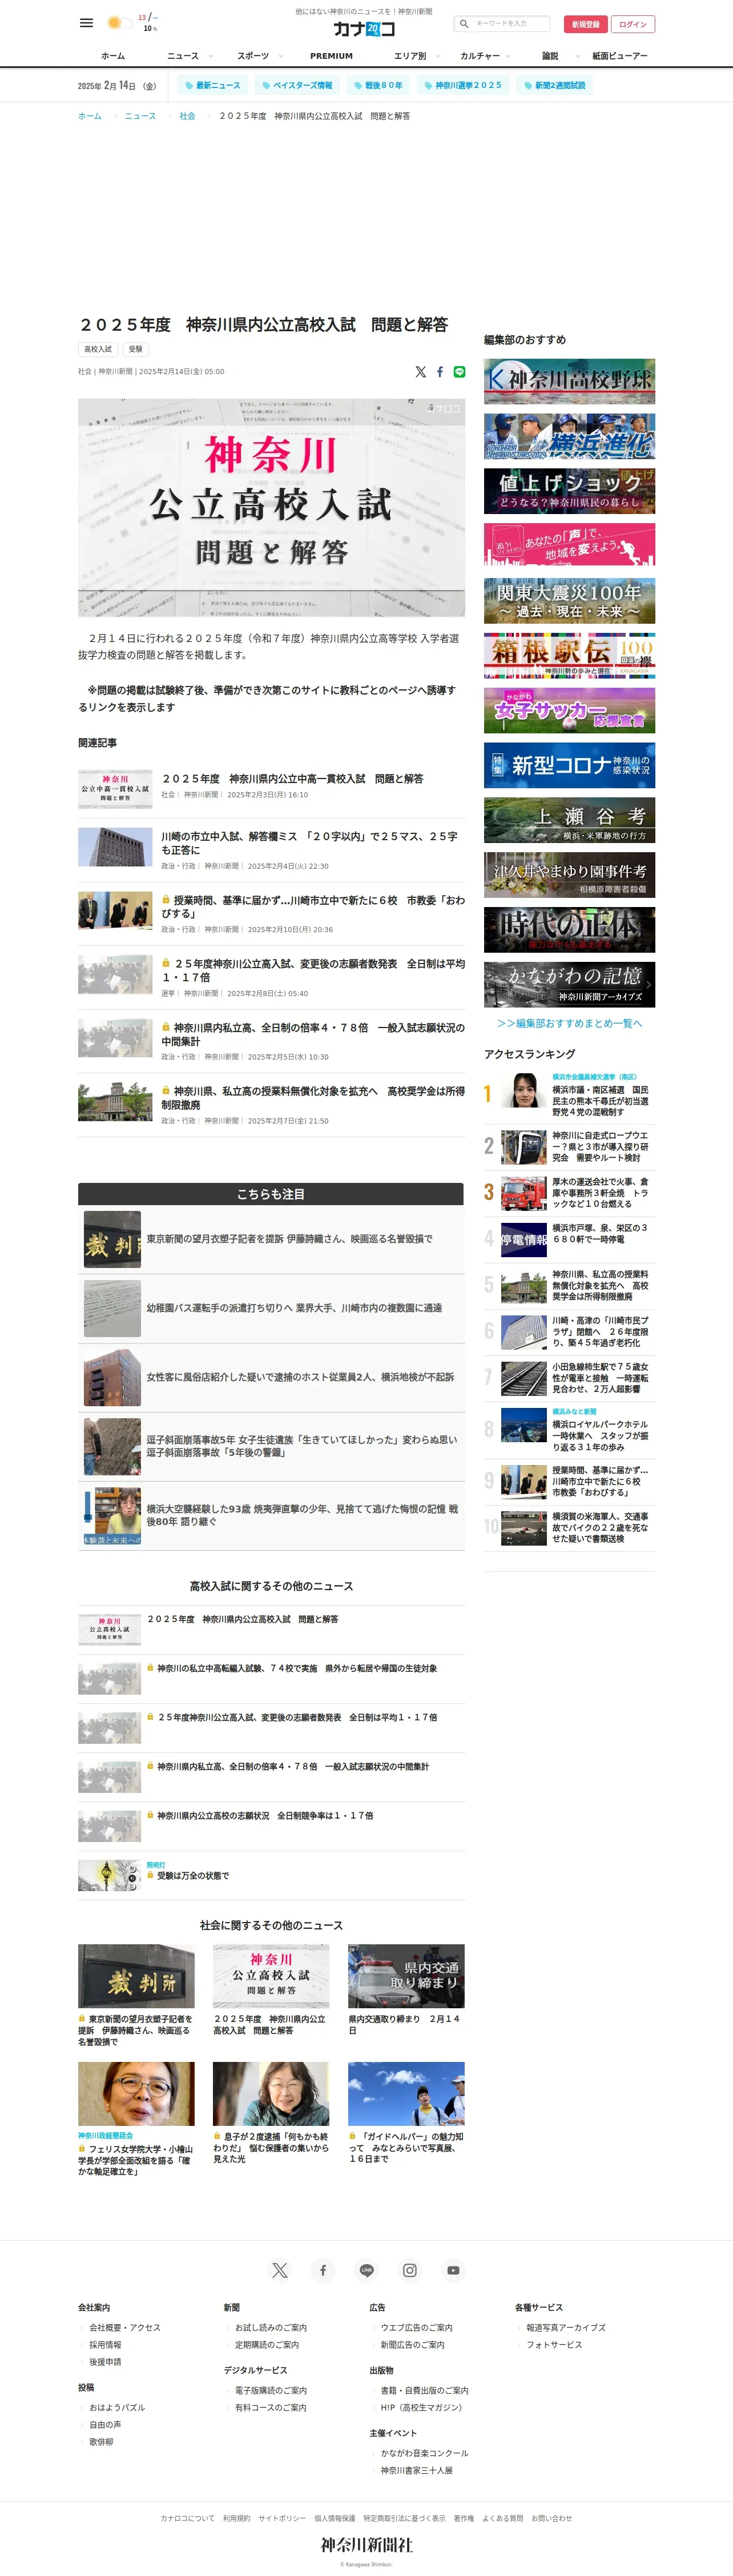Open footer LINE social icon
The image size is (733, 2576).
tap(367, 2270)
